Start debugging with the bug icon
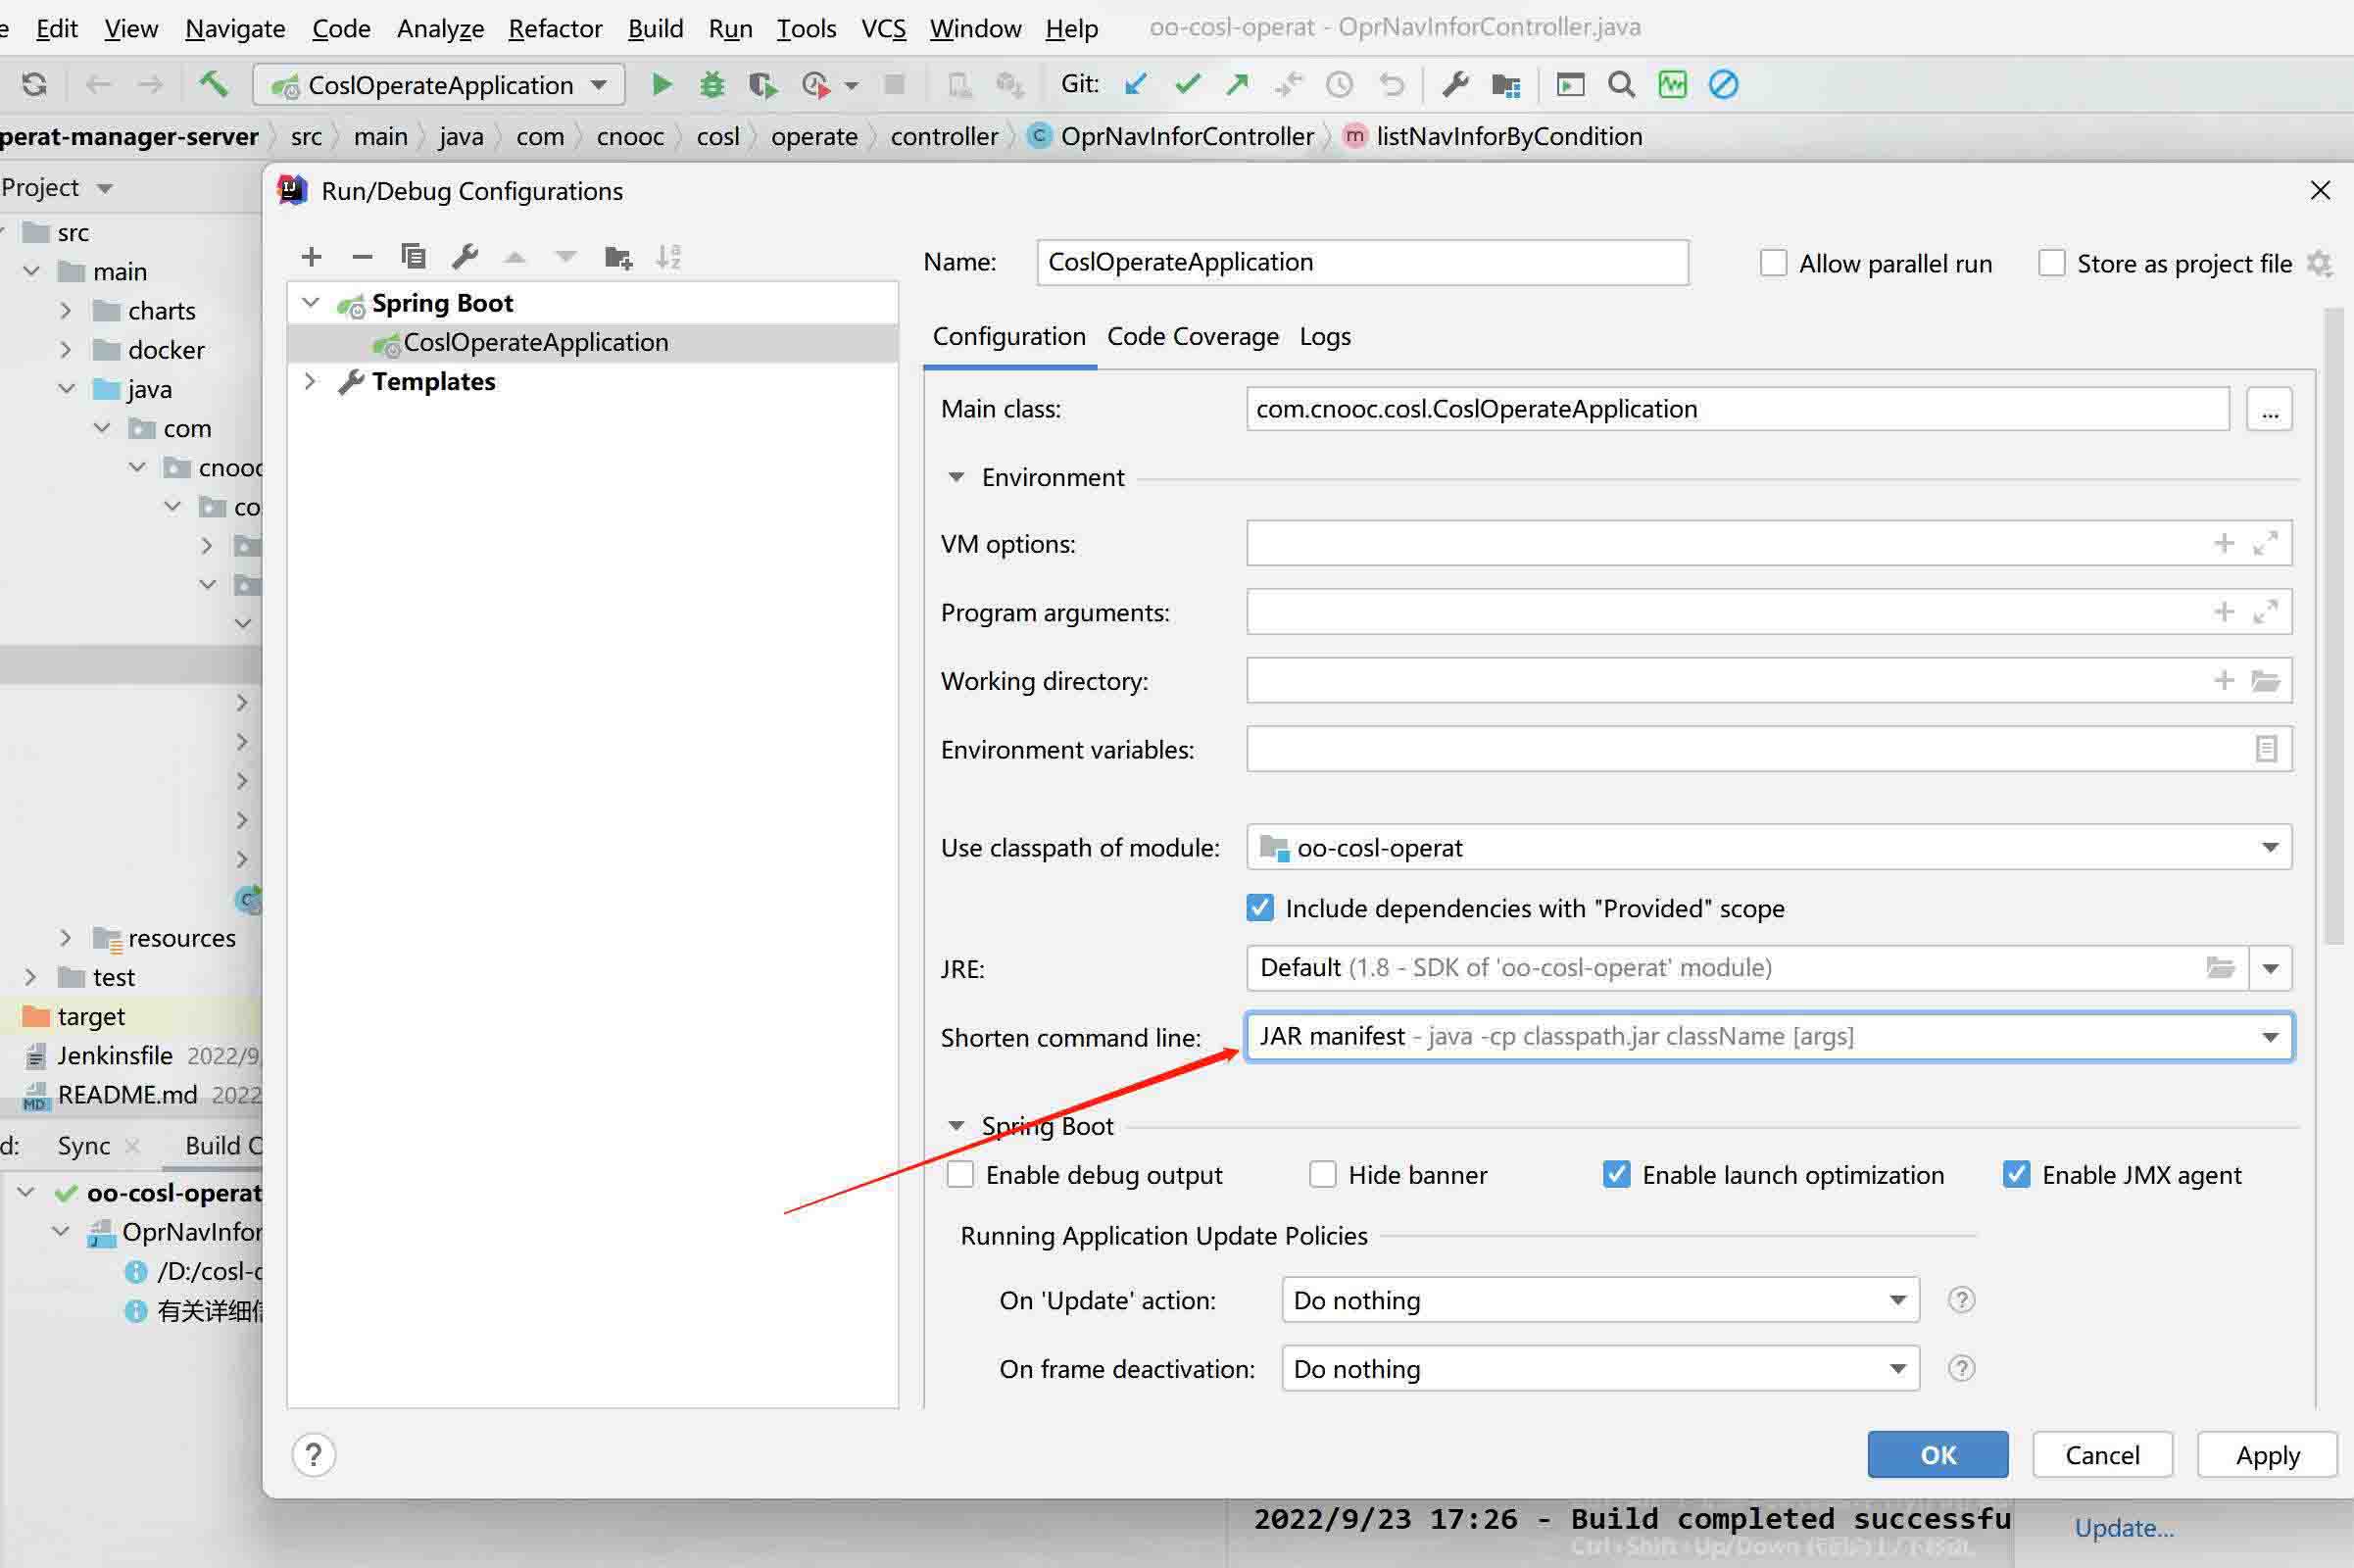Viewport: 2354px width, 1568px height. coord(712,85)
